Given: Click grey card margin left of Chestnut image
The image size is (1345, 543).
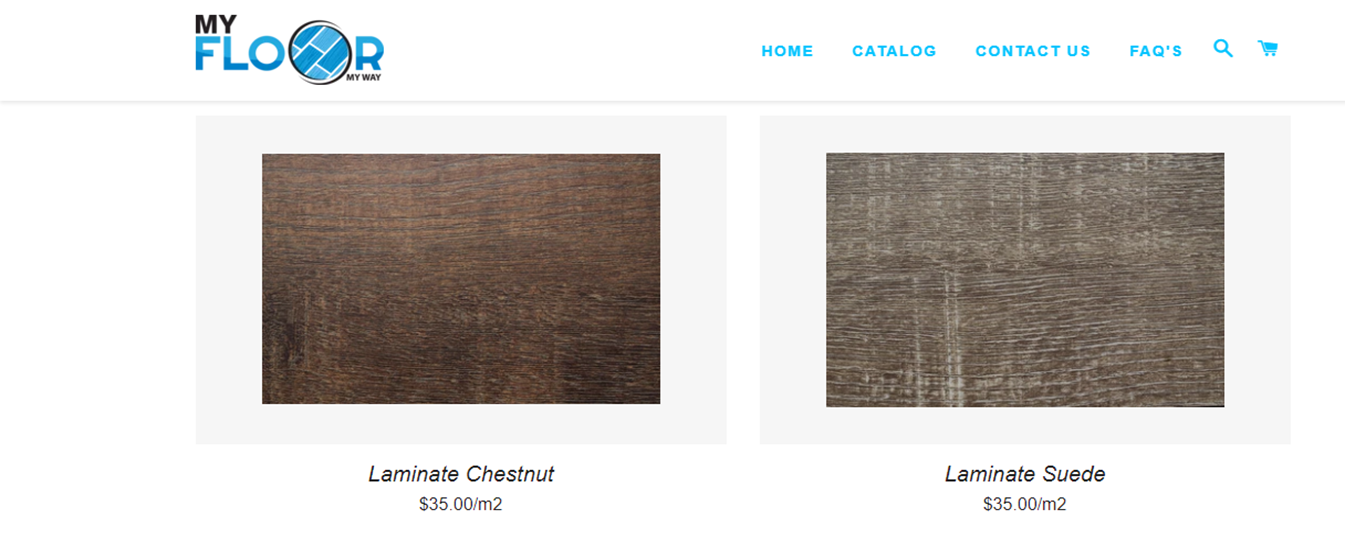Looking at the screenshot, I should [229, 279].
